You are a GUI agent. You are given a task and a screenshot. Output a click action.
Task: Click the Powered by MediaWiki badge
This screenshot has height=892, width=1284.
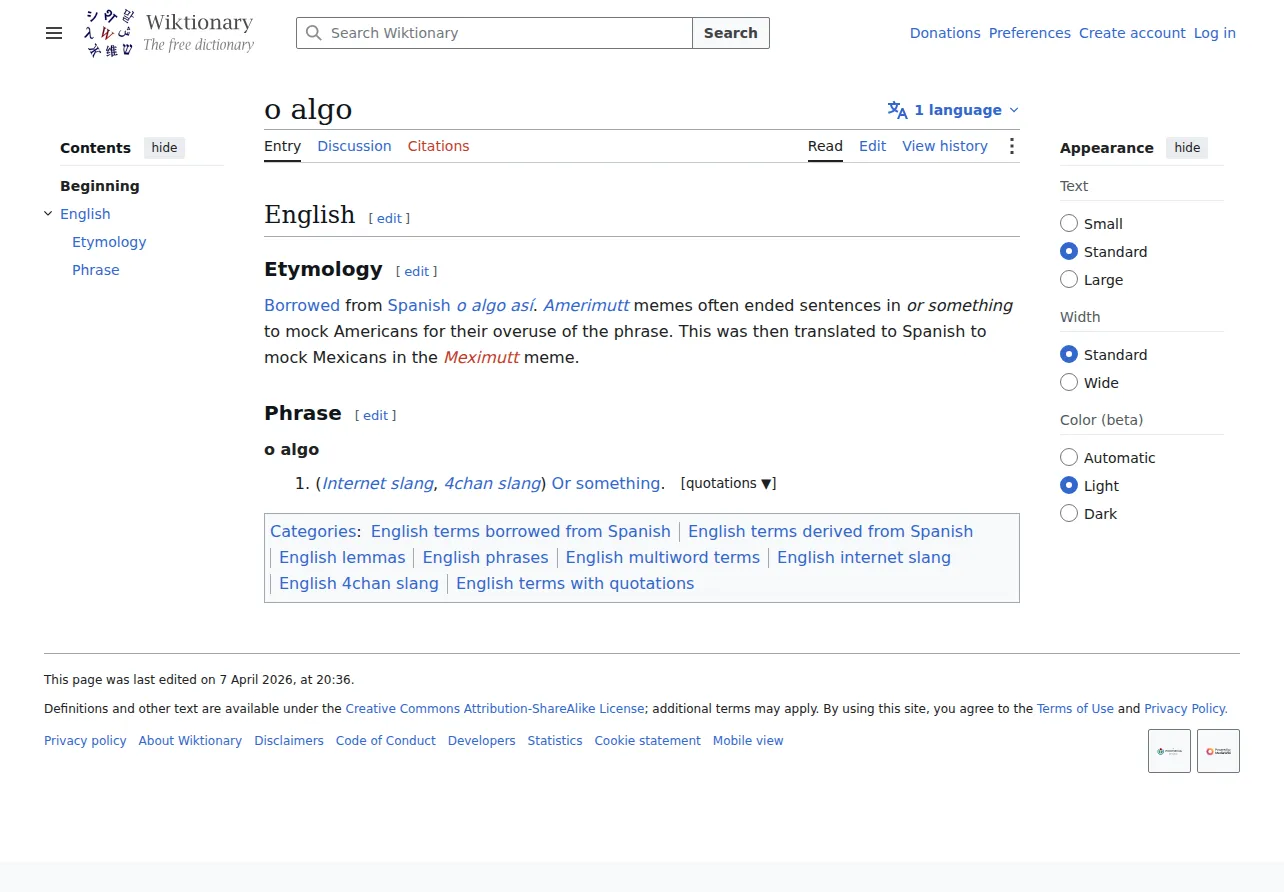point(1218,751)
